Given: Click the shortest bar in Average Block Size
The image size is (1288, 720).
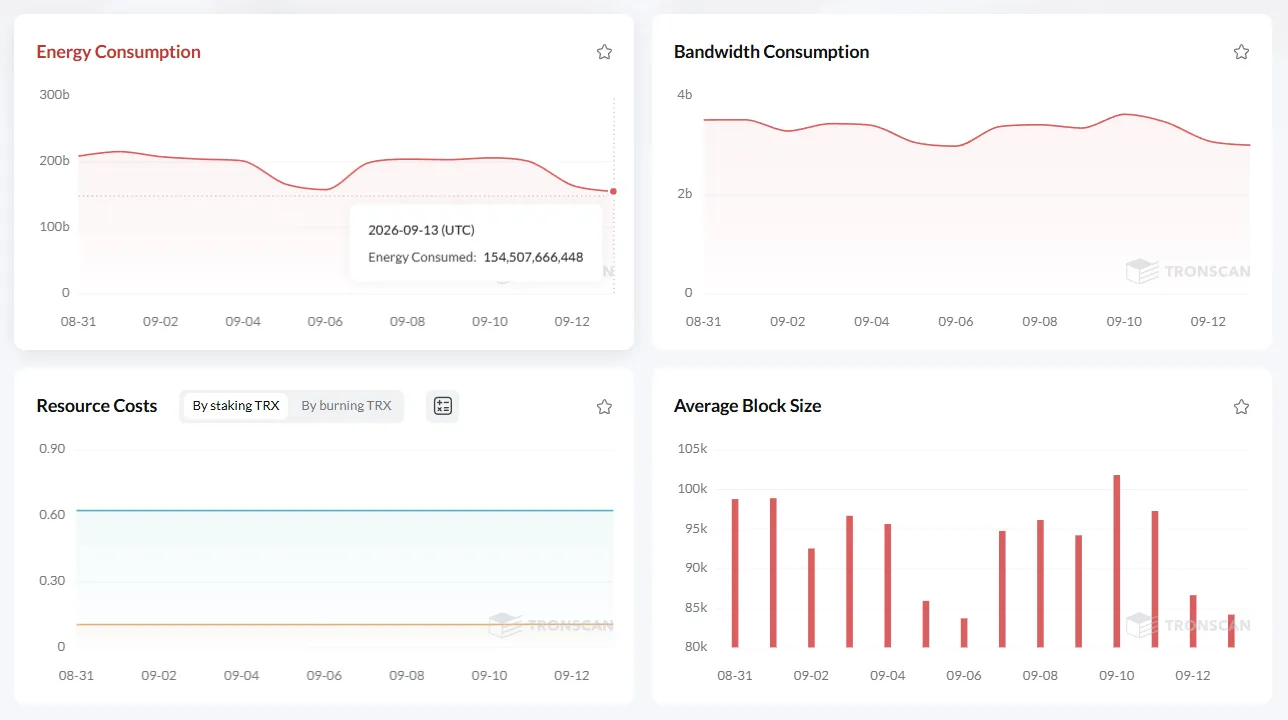Looking at the screenshot, I should click(964, 633).
